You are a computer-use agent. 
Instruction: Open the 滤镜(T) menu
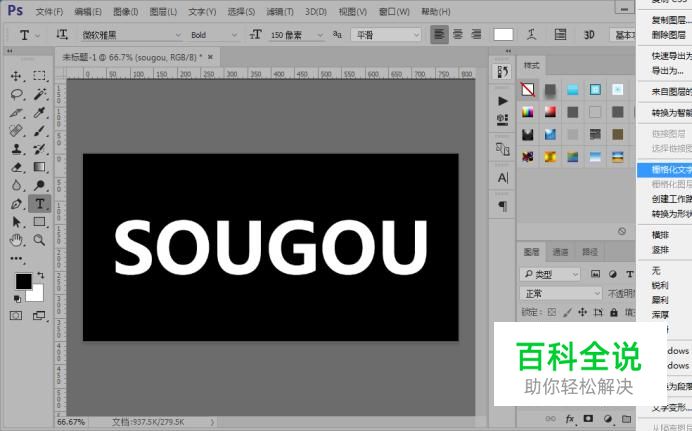(x=280, y=12)
